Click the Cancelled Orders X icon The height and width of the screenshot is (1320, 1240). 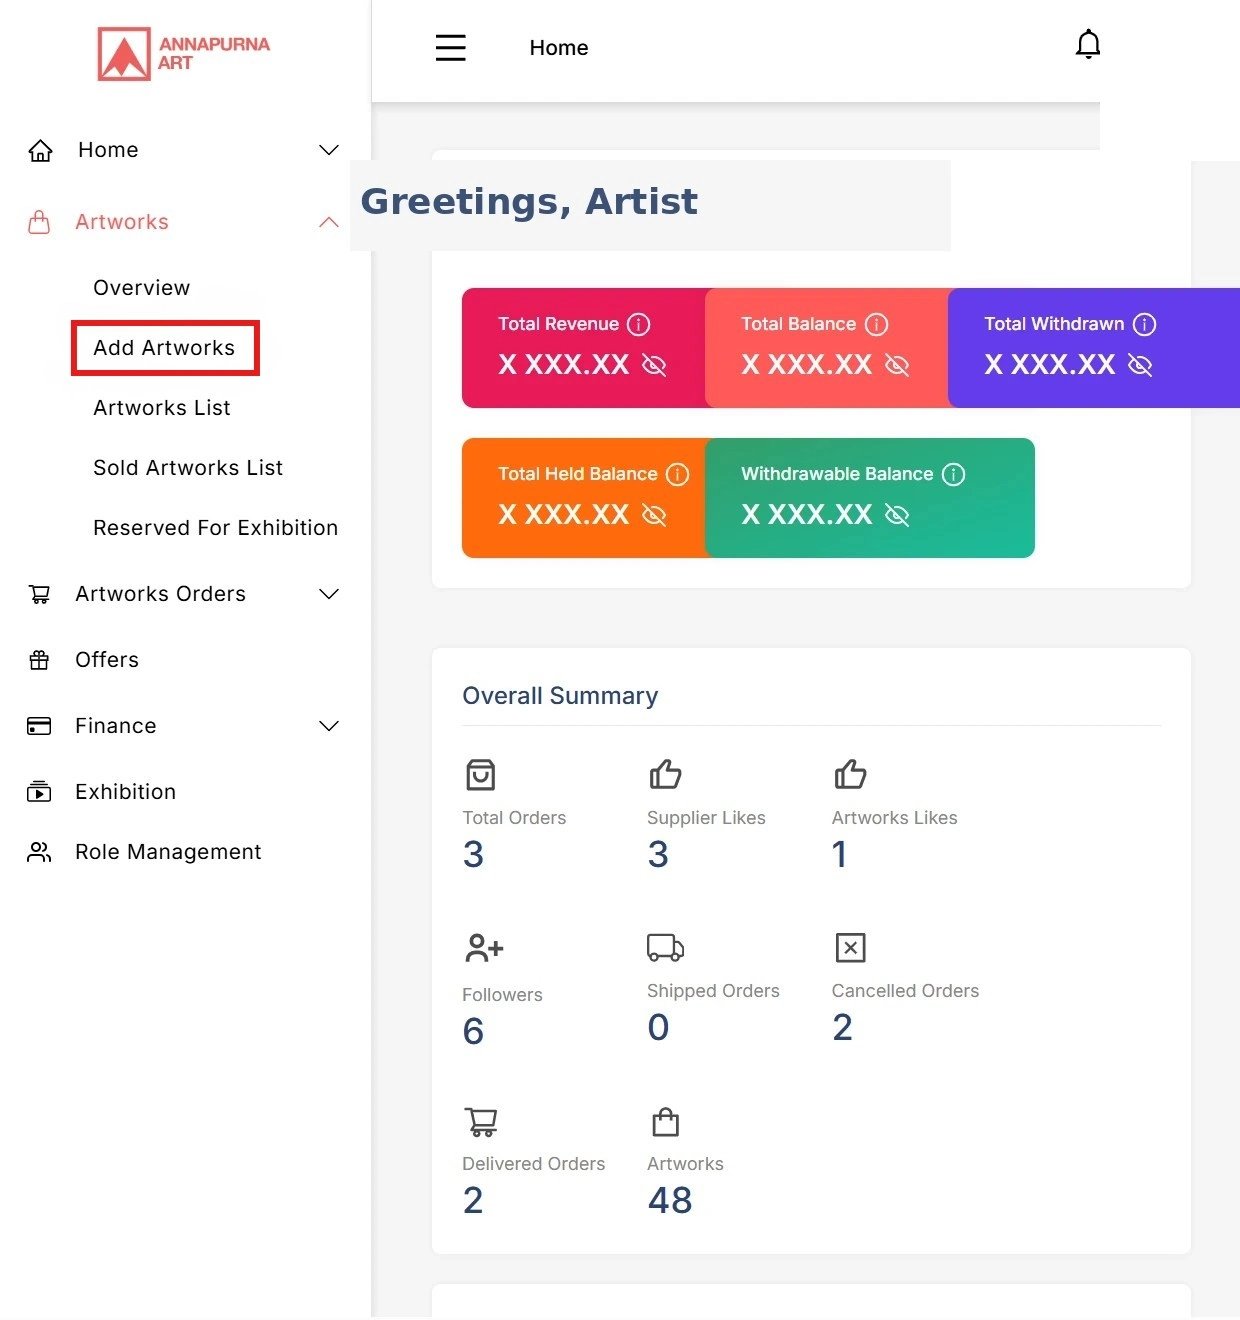coord(850,947)
